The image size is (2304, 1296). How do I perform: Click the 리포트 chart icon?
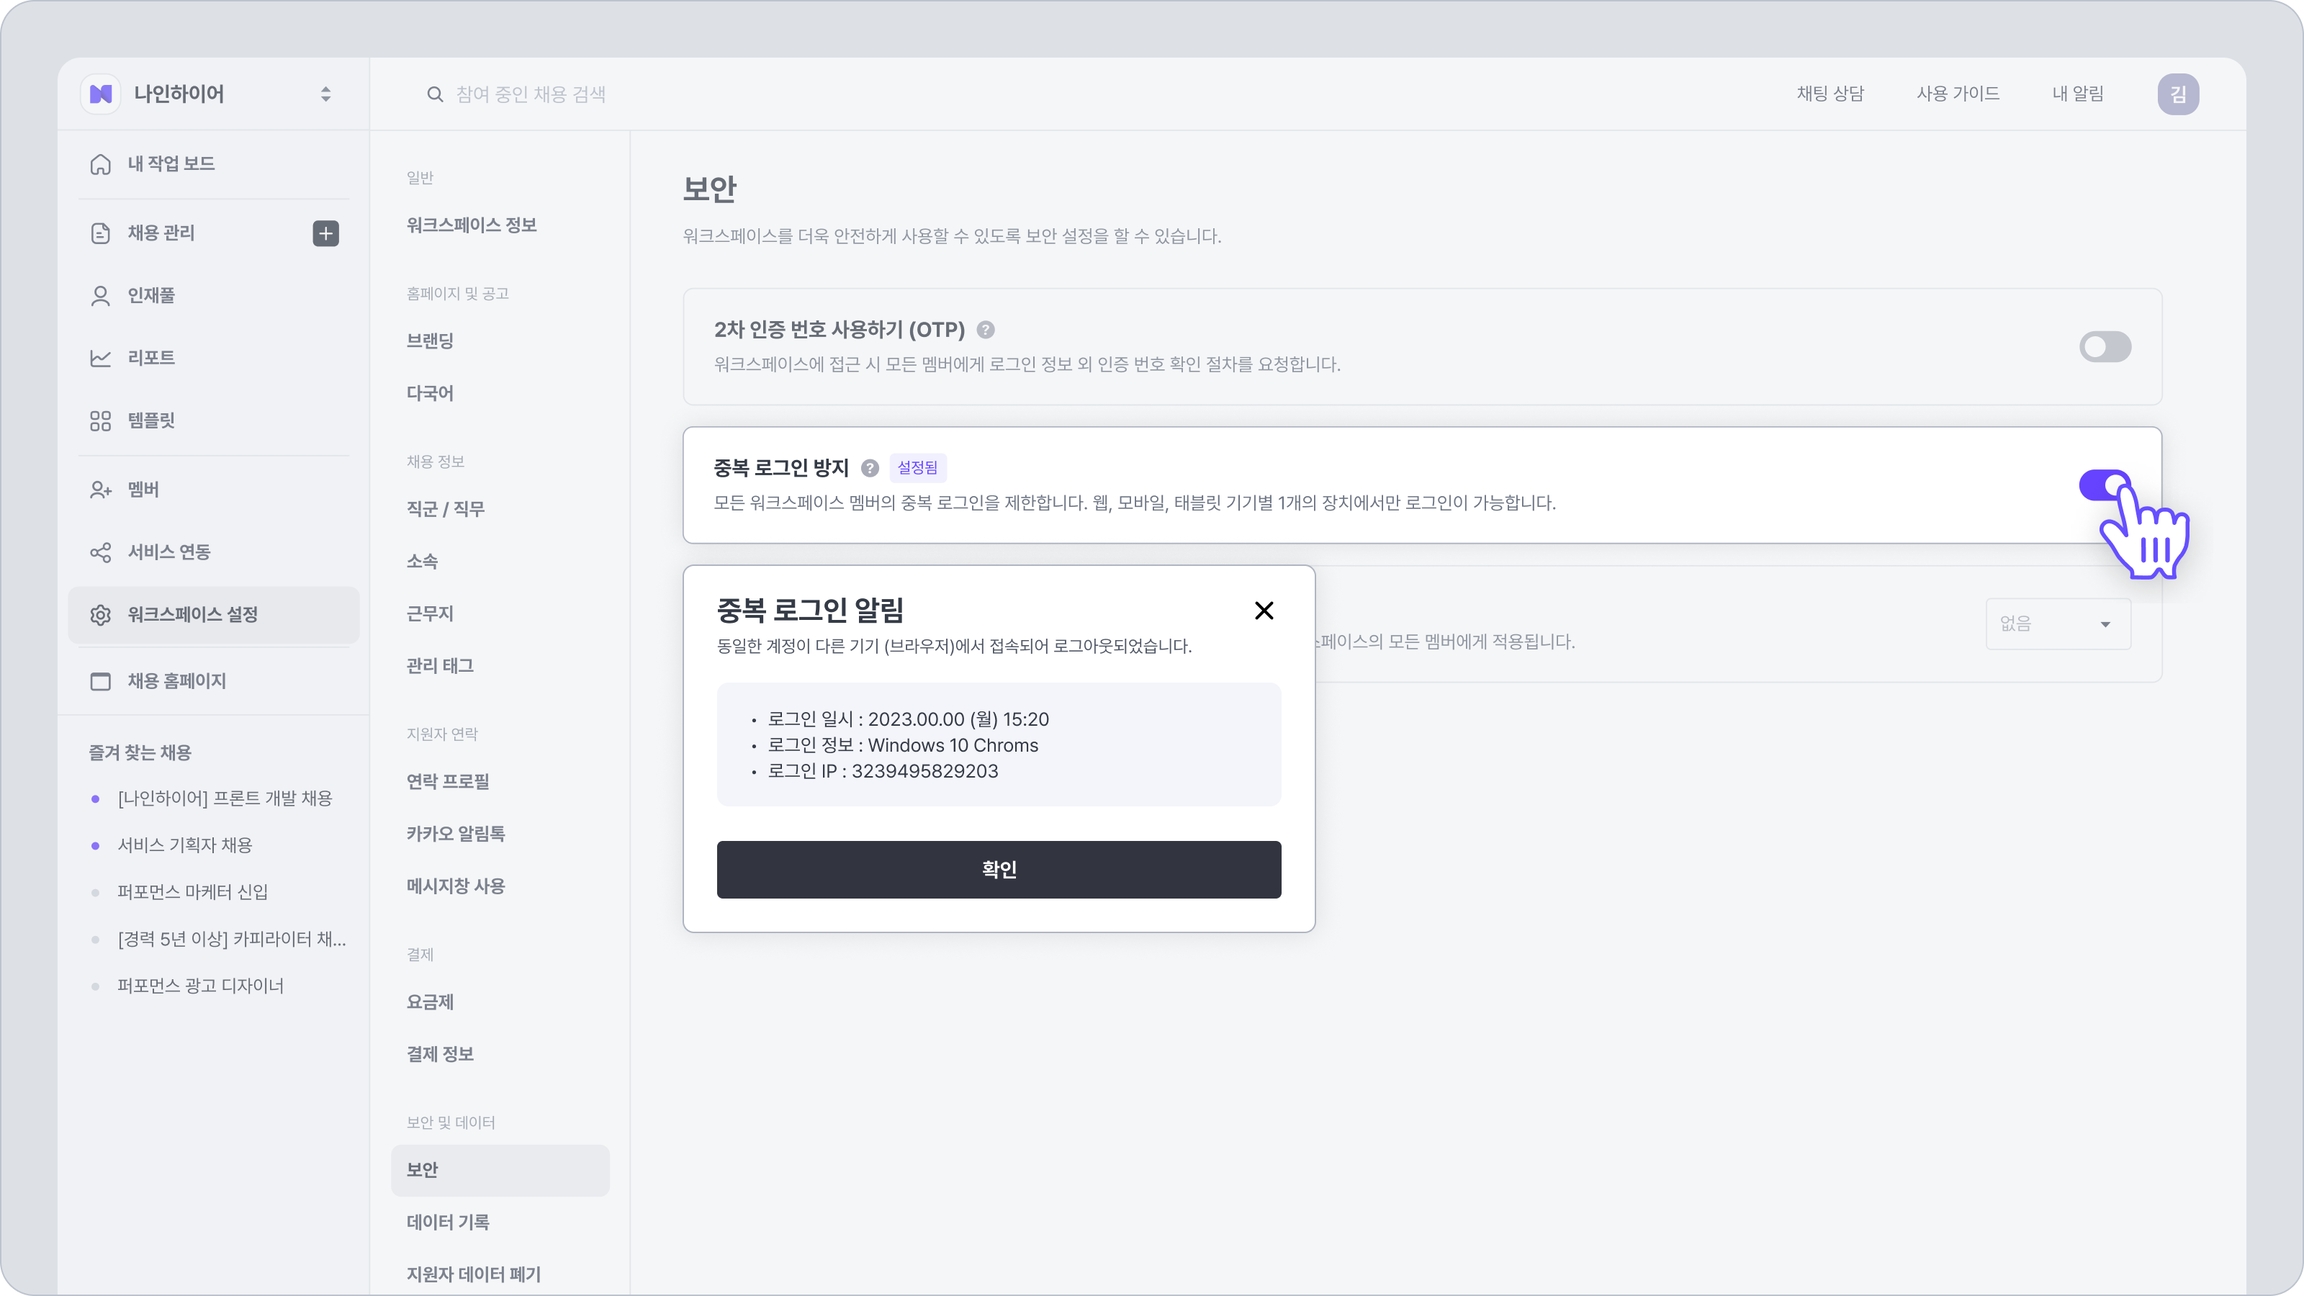(100, 358)
